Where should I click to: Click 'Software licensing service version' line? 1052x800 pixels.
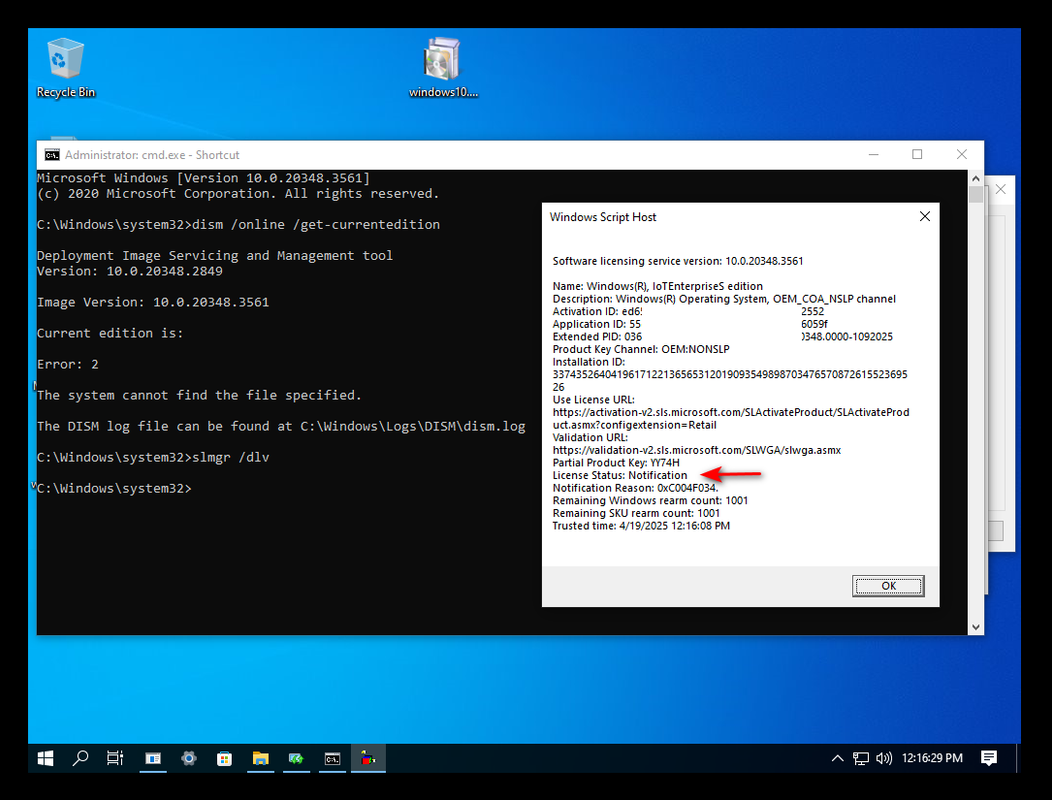point(678,261)
